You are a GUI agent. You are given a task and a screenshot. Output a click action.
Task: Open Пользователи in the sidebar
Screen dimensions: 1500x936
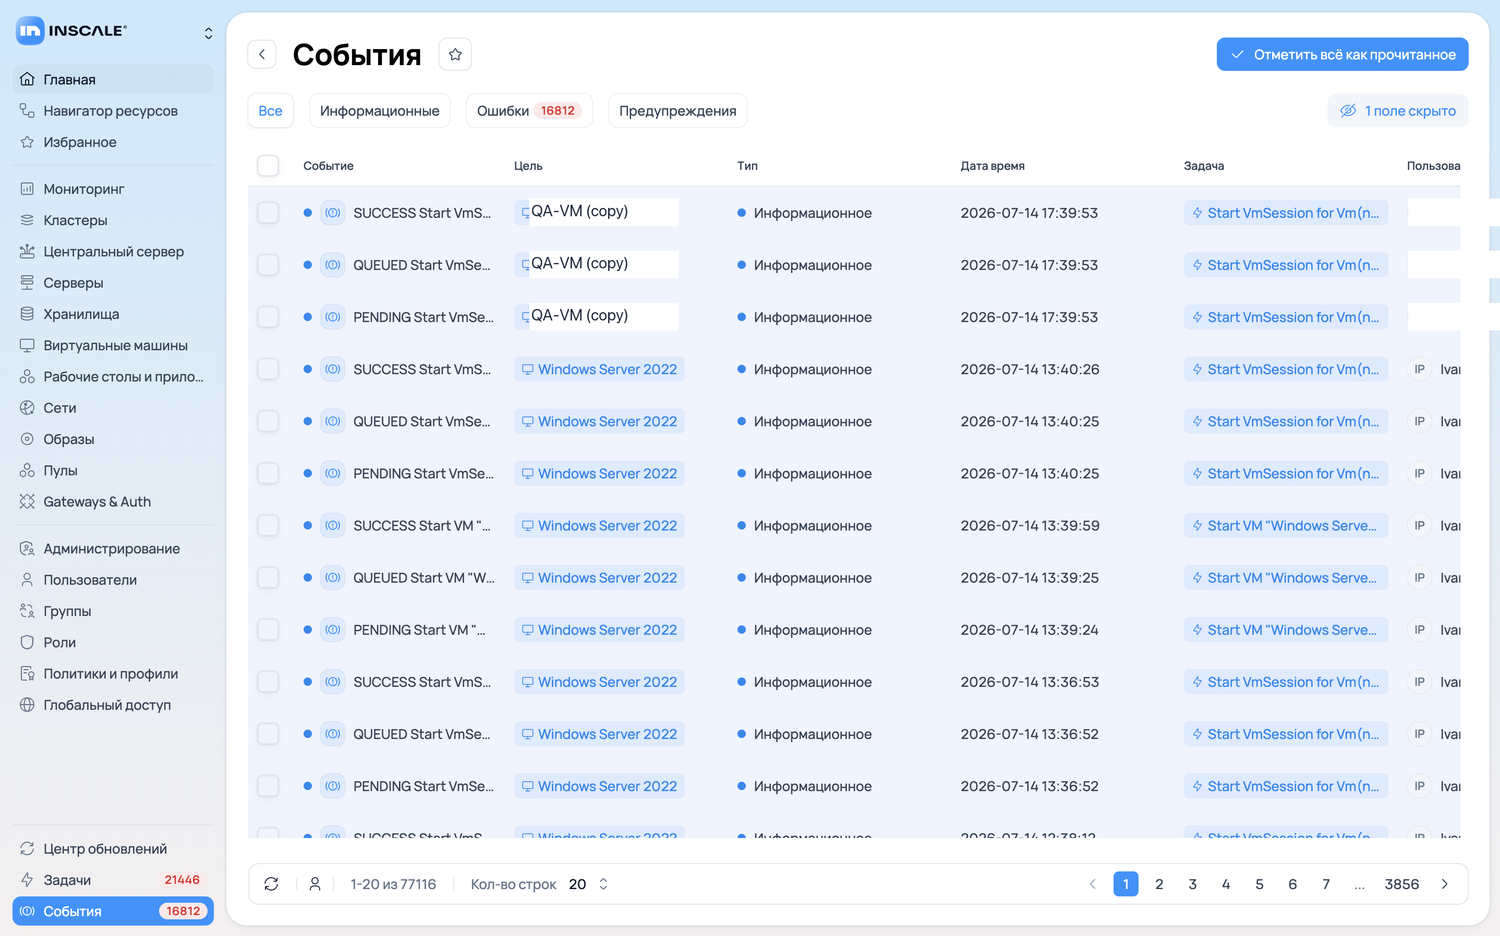pos(113,580)
